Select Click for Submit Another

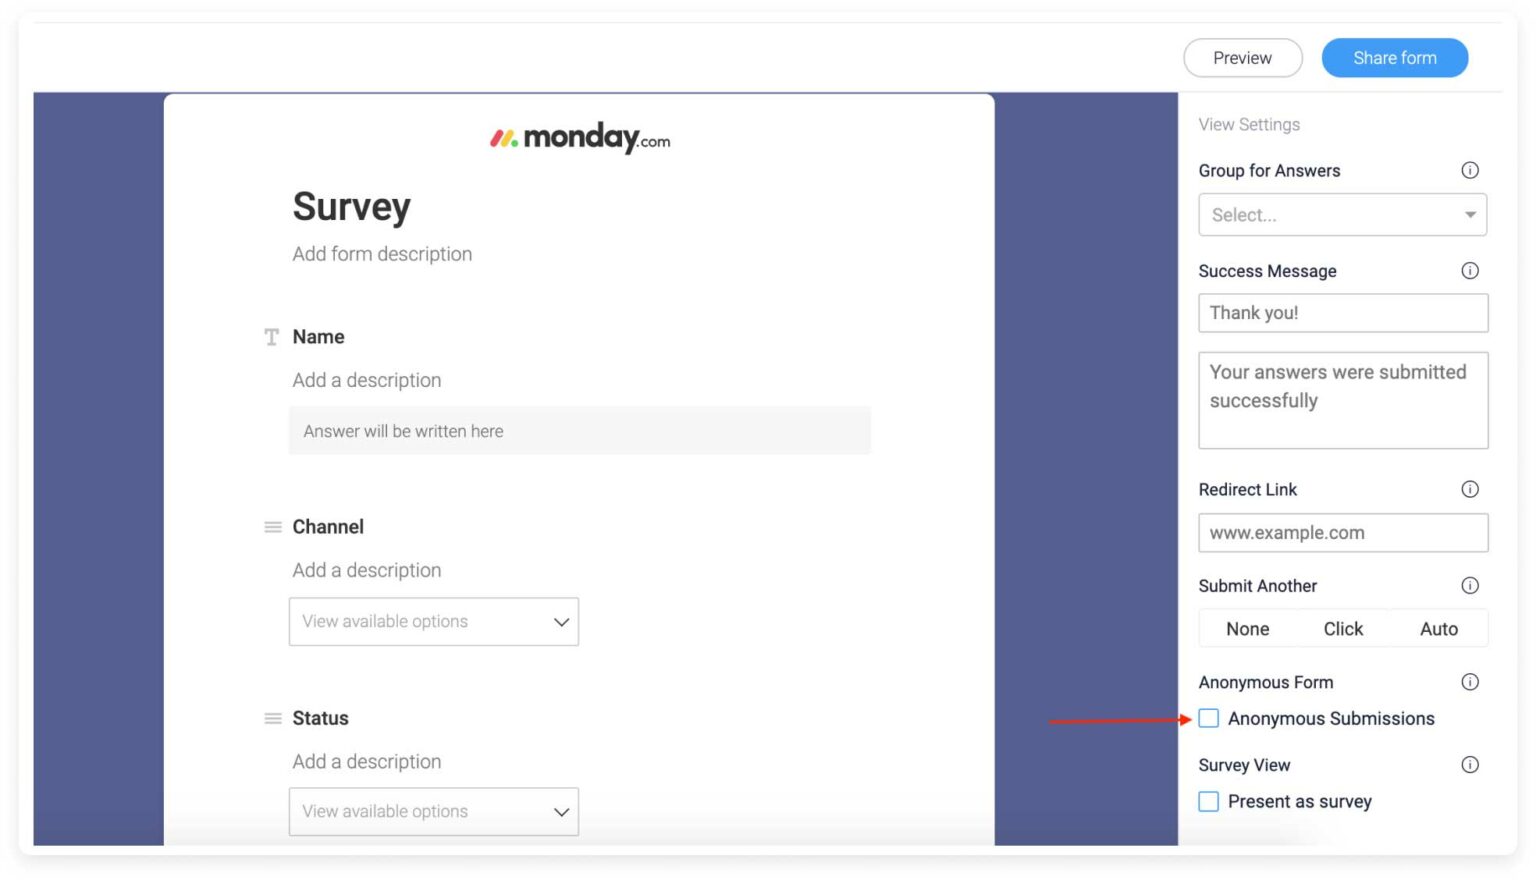pos(1343,628)
